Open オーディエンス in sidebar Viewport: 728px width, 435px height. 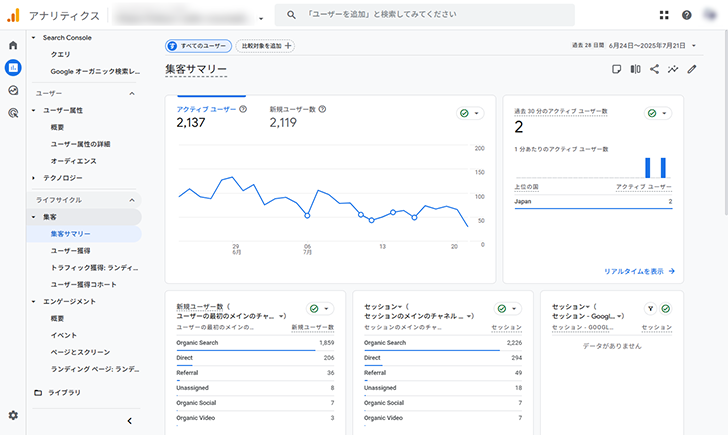tap(73, 161)
